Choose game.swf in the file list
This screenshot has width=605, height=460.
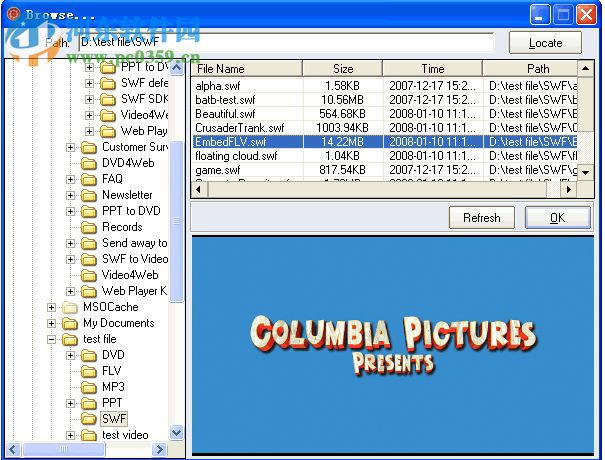tap(384, 170)
